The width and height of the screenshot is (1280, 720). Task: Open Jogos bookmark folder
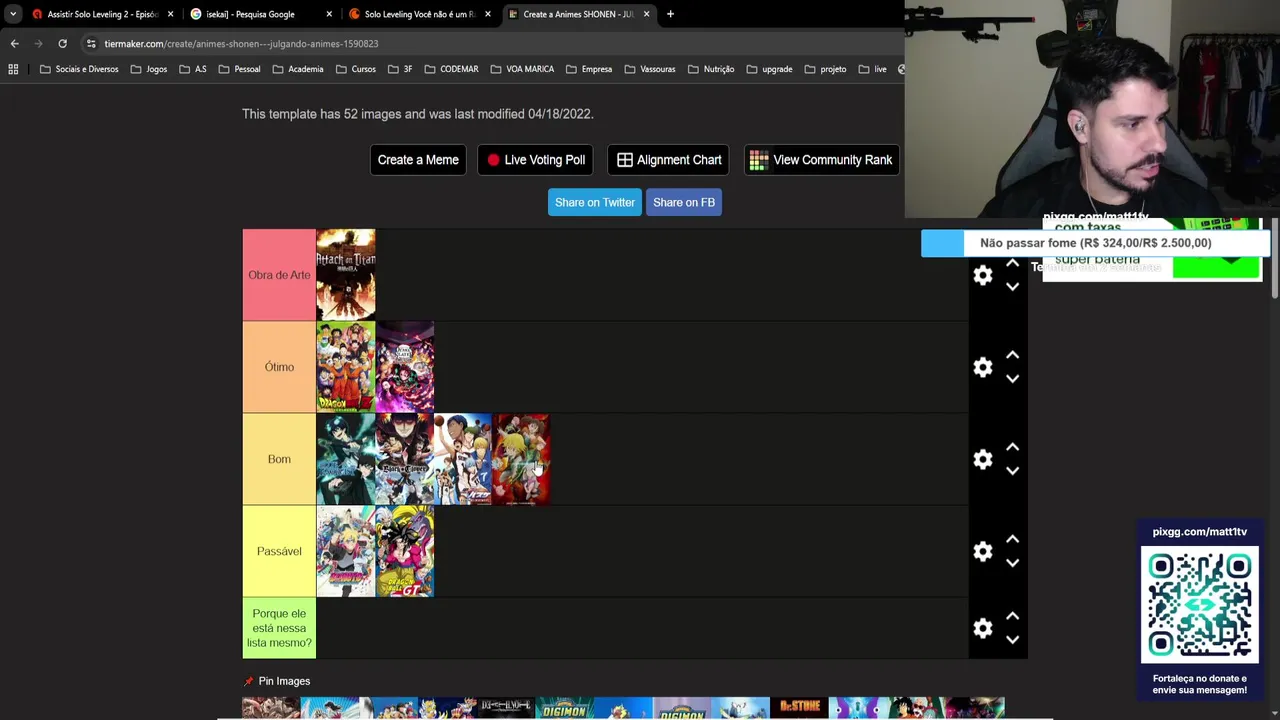[x=148, y=69]
